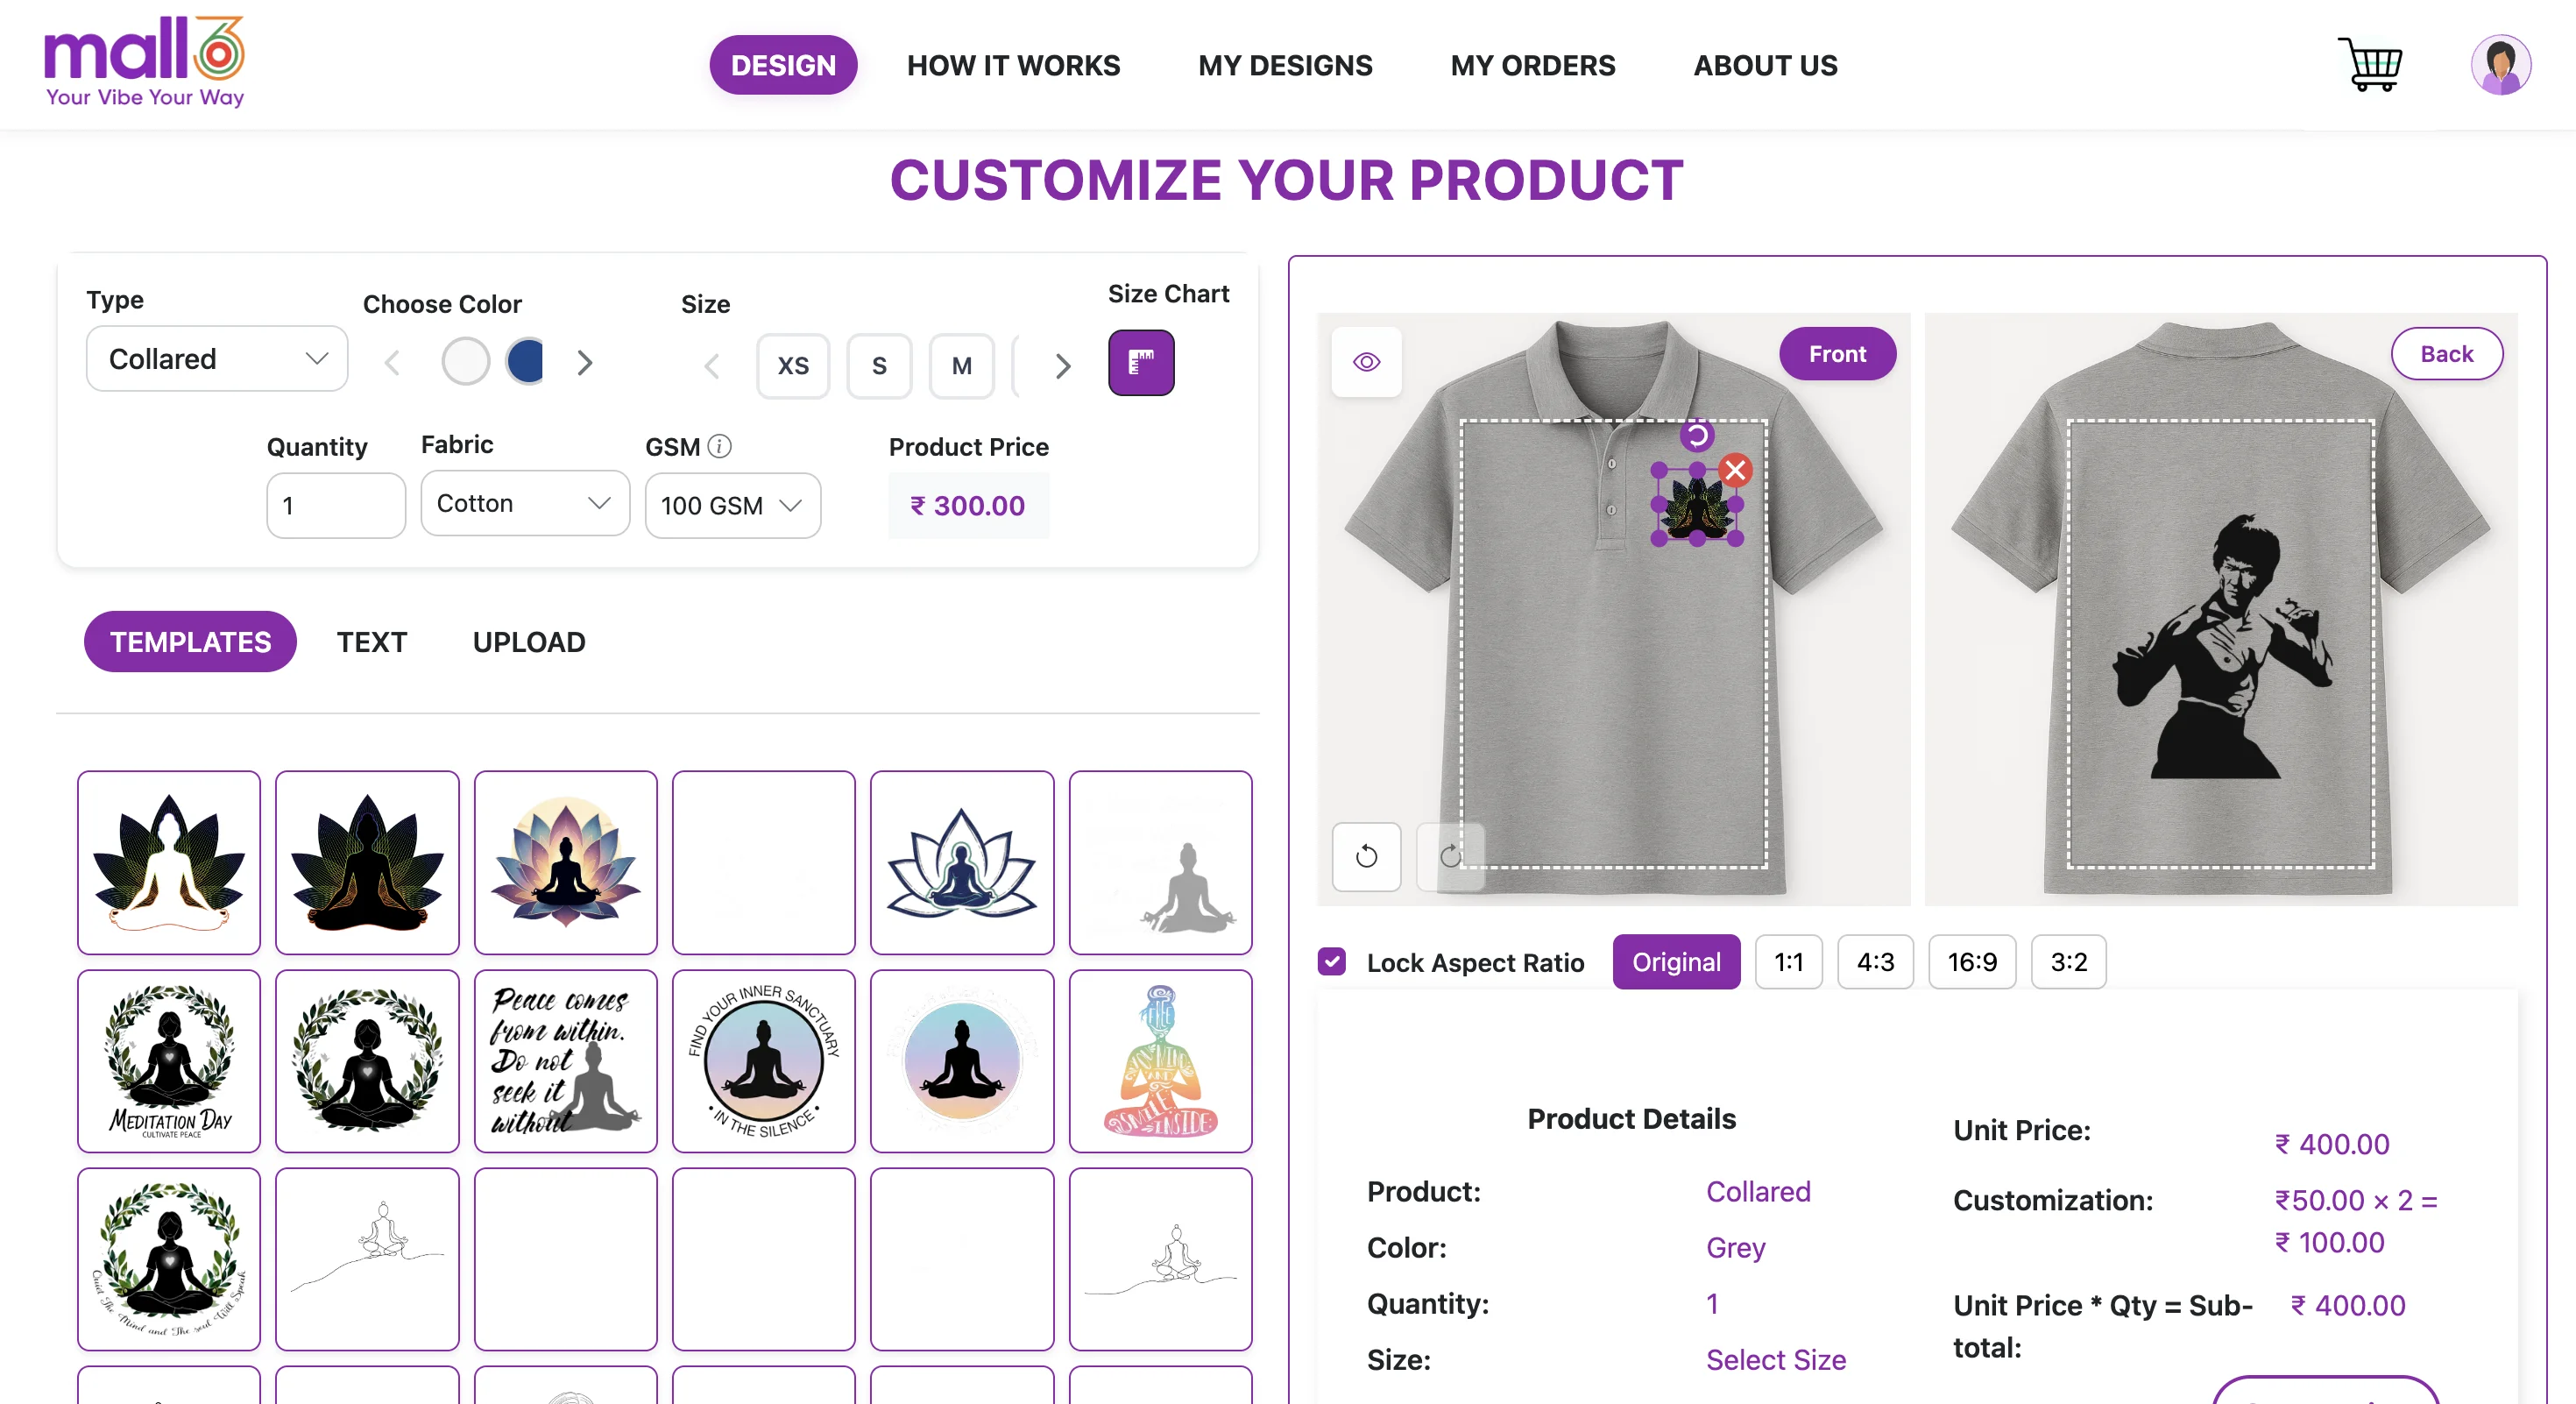Open the 100 GSM dropdown
The width and height of the screenshot is (2576, 1404).
(x=732, y=506)
